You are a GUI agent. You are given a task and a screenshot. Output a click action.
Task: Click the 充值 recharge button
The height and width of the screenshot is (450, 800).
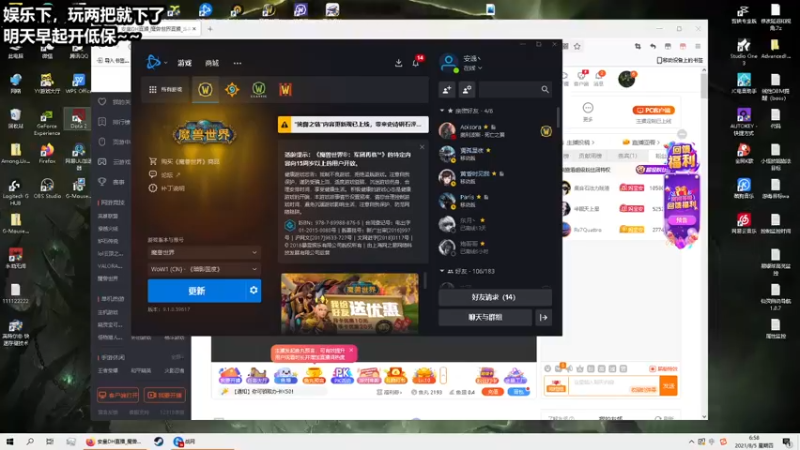[492, 392]
